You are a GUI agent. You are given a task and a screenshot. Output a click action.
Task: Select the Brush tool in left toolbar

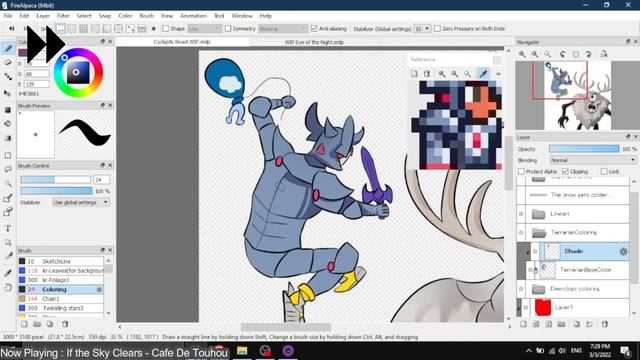point(8,49)
